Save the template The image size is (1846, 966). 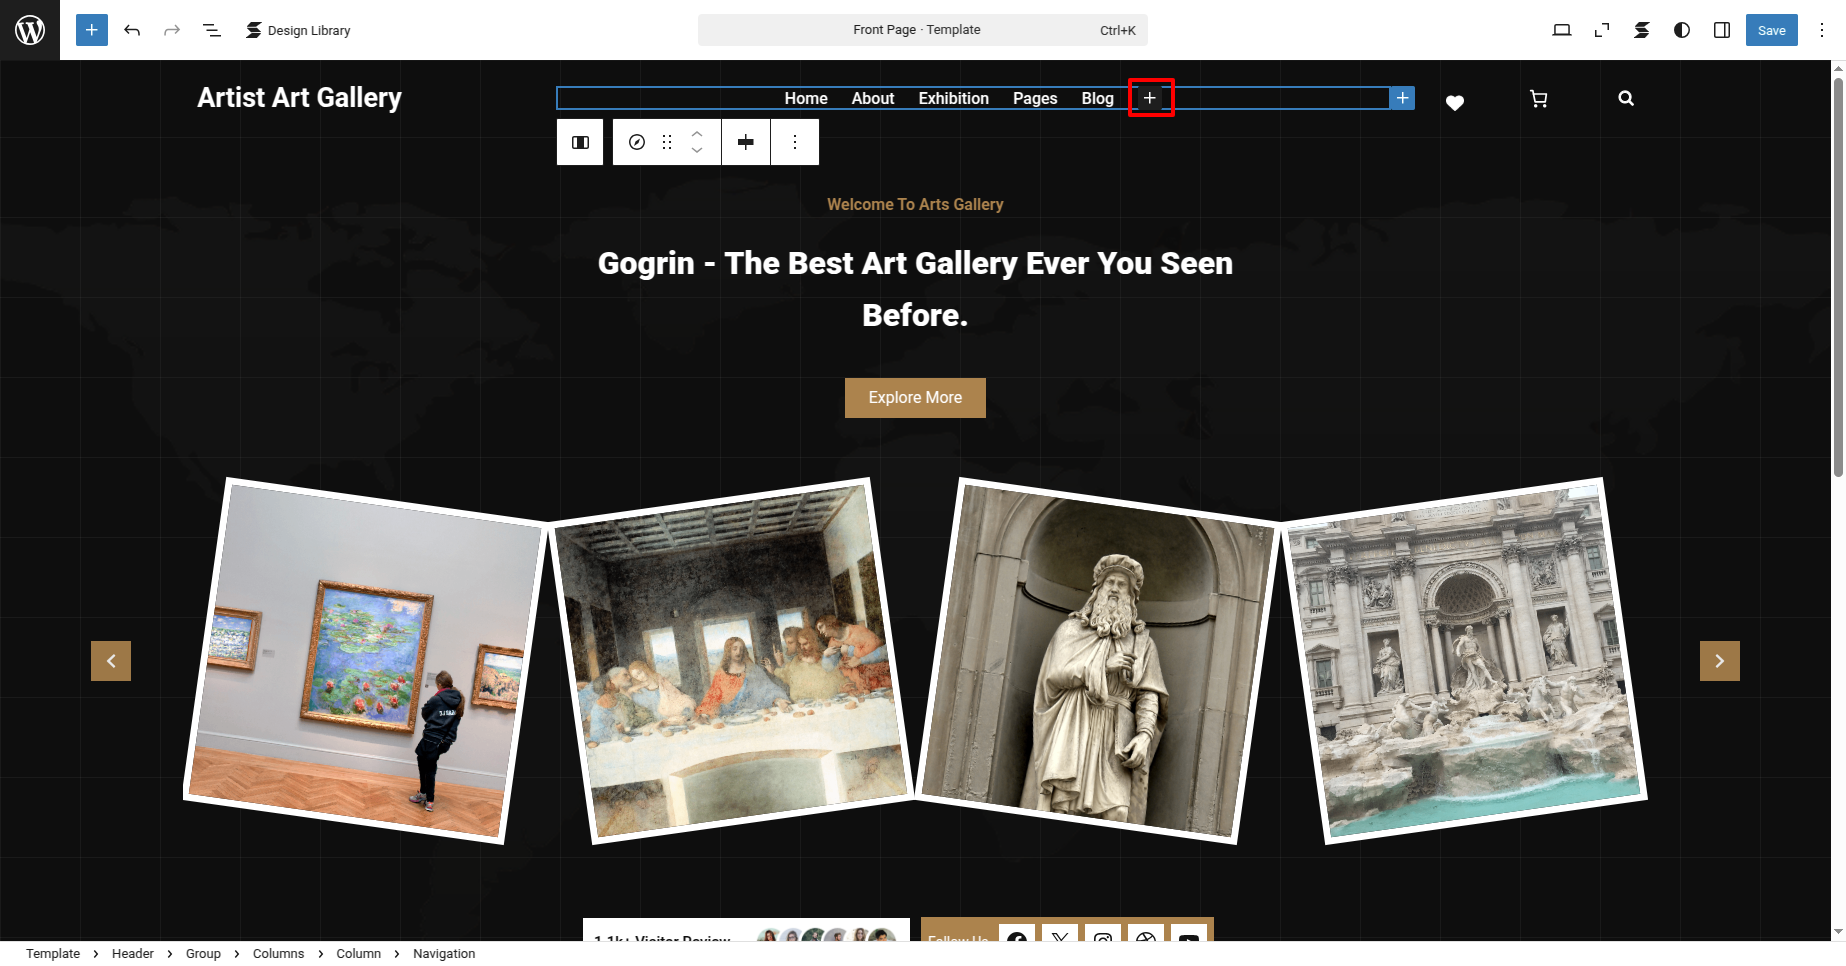(1772, 30)
